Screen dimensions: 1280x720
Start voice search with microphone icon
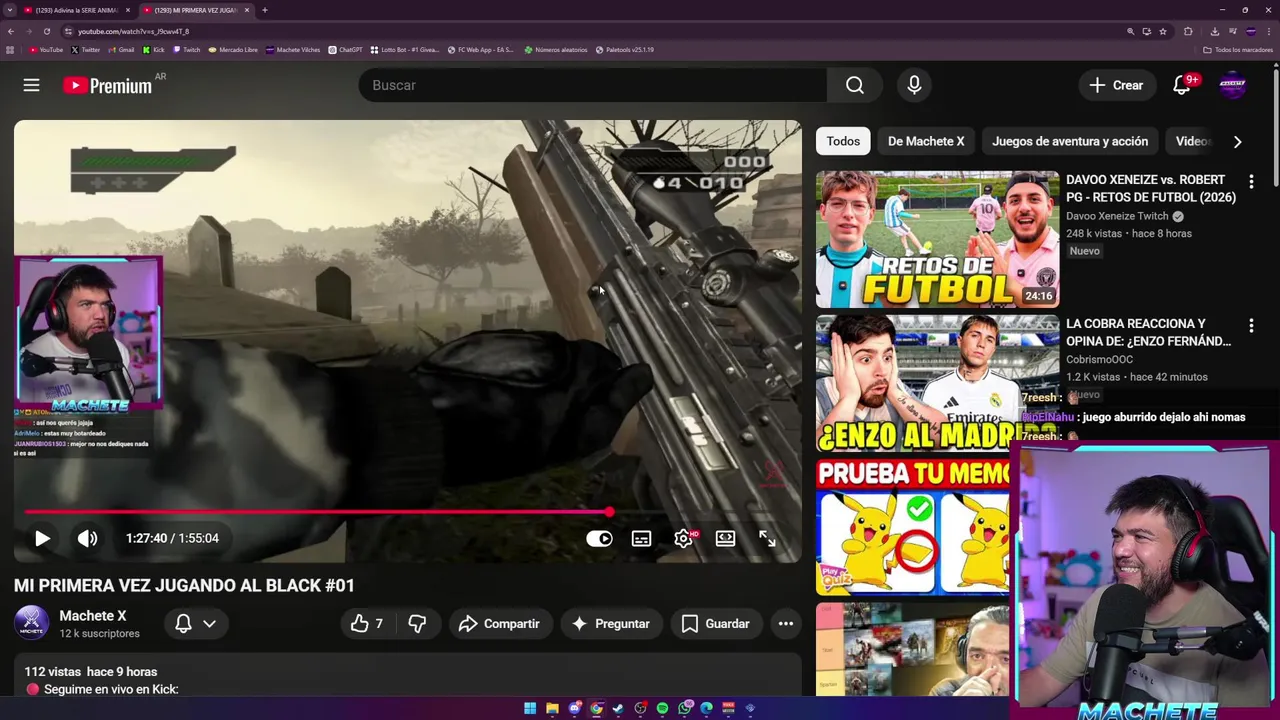[914, 86]
